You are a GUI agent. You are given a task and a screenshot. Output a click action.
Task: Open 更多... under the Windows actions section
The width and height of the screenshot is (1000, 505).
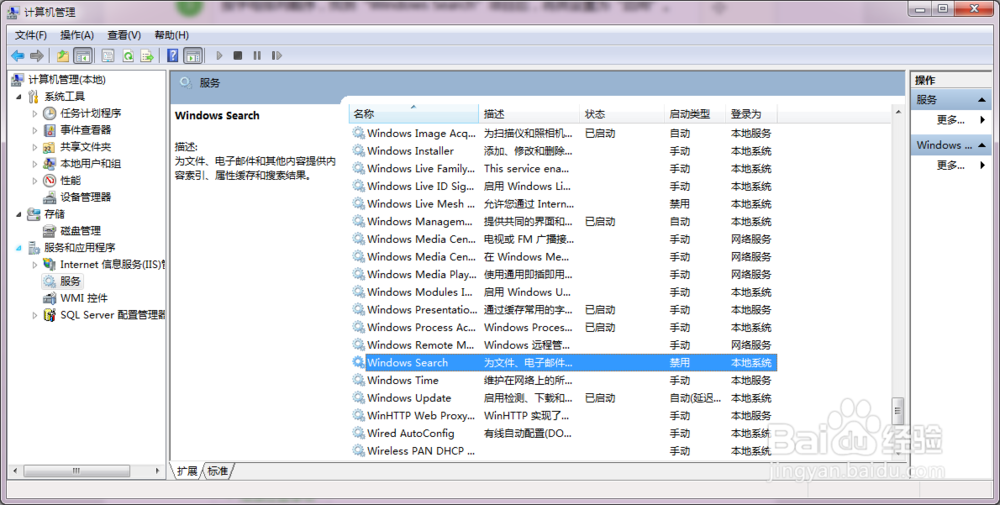[950, 165]
